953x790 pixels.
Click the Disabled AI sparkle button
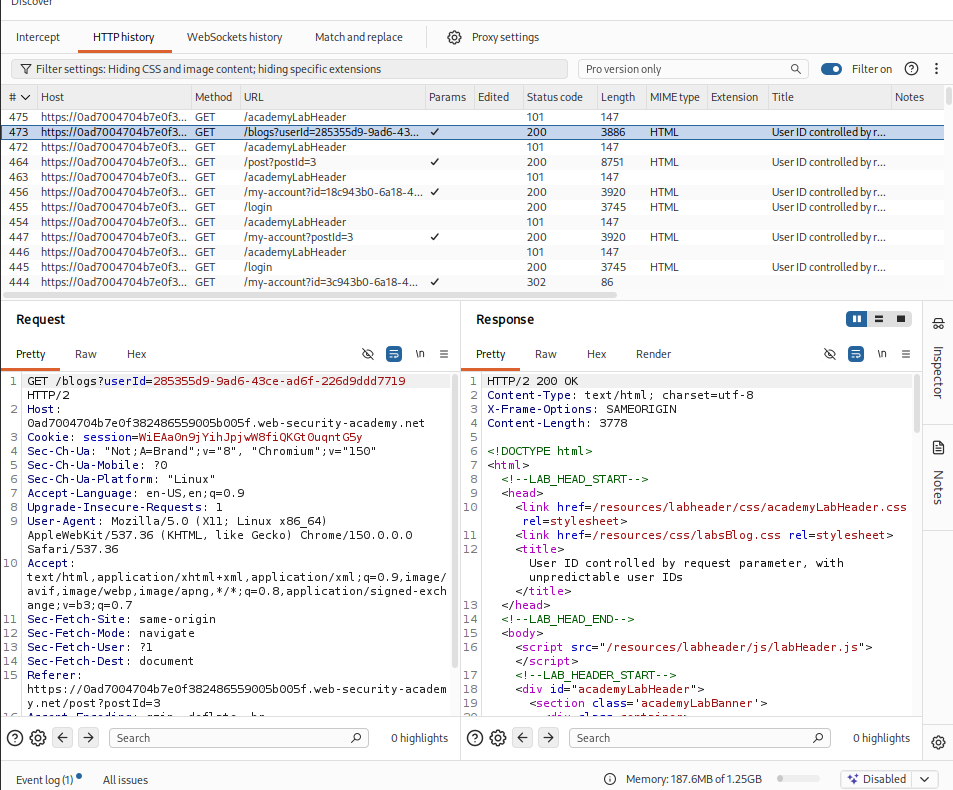click(876, 779)
